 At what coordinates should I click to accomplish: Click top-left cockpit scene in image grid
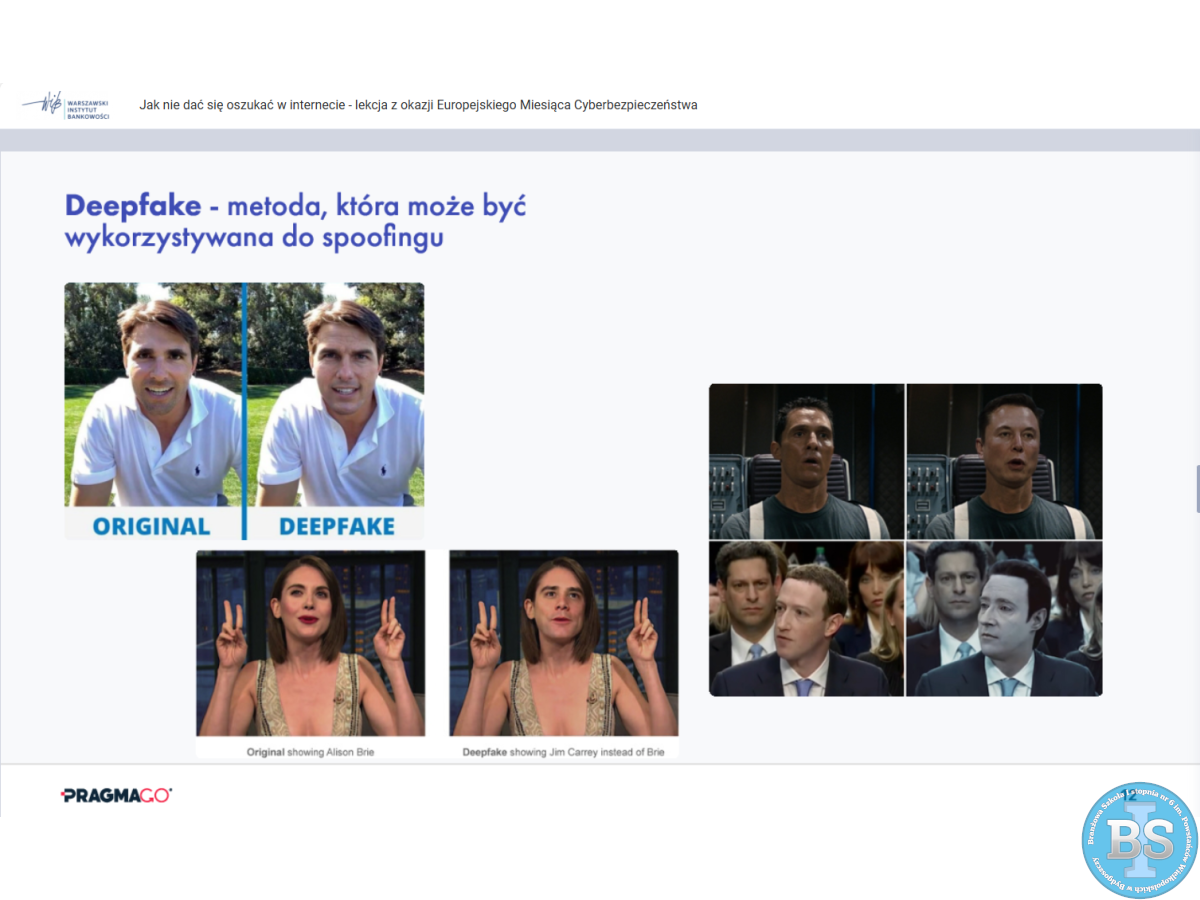tap(806, 461)
